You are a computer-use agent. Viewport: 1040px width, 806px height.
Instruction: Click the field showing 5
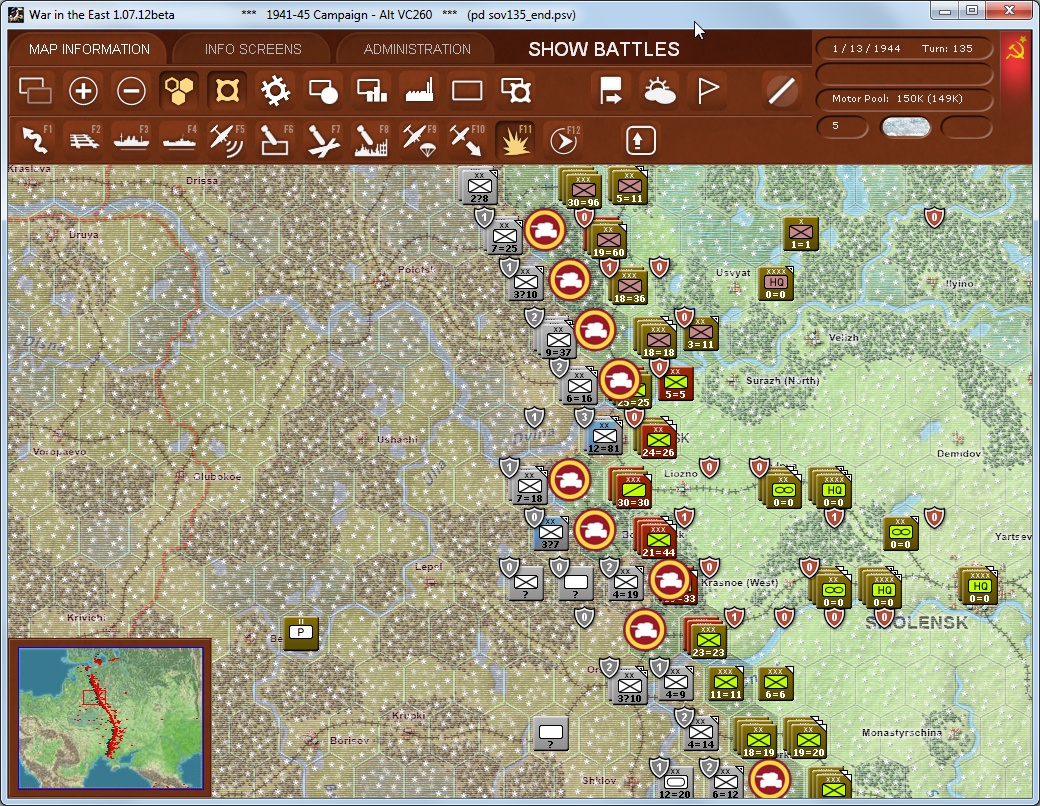point(841,126)
